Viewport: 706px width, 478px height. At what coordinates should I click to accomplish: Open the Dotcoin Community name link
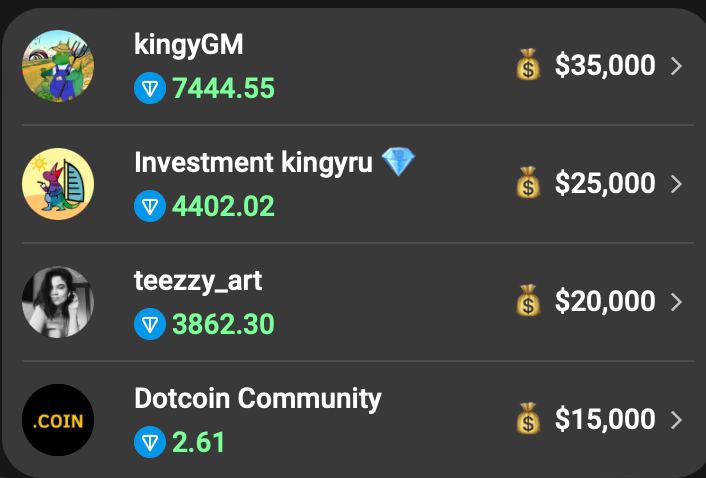coord(258,399)
